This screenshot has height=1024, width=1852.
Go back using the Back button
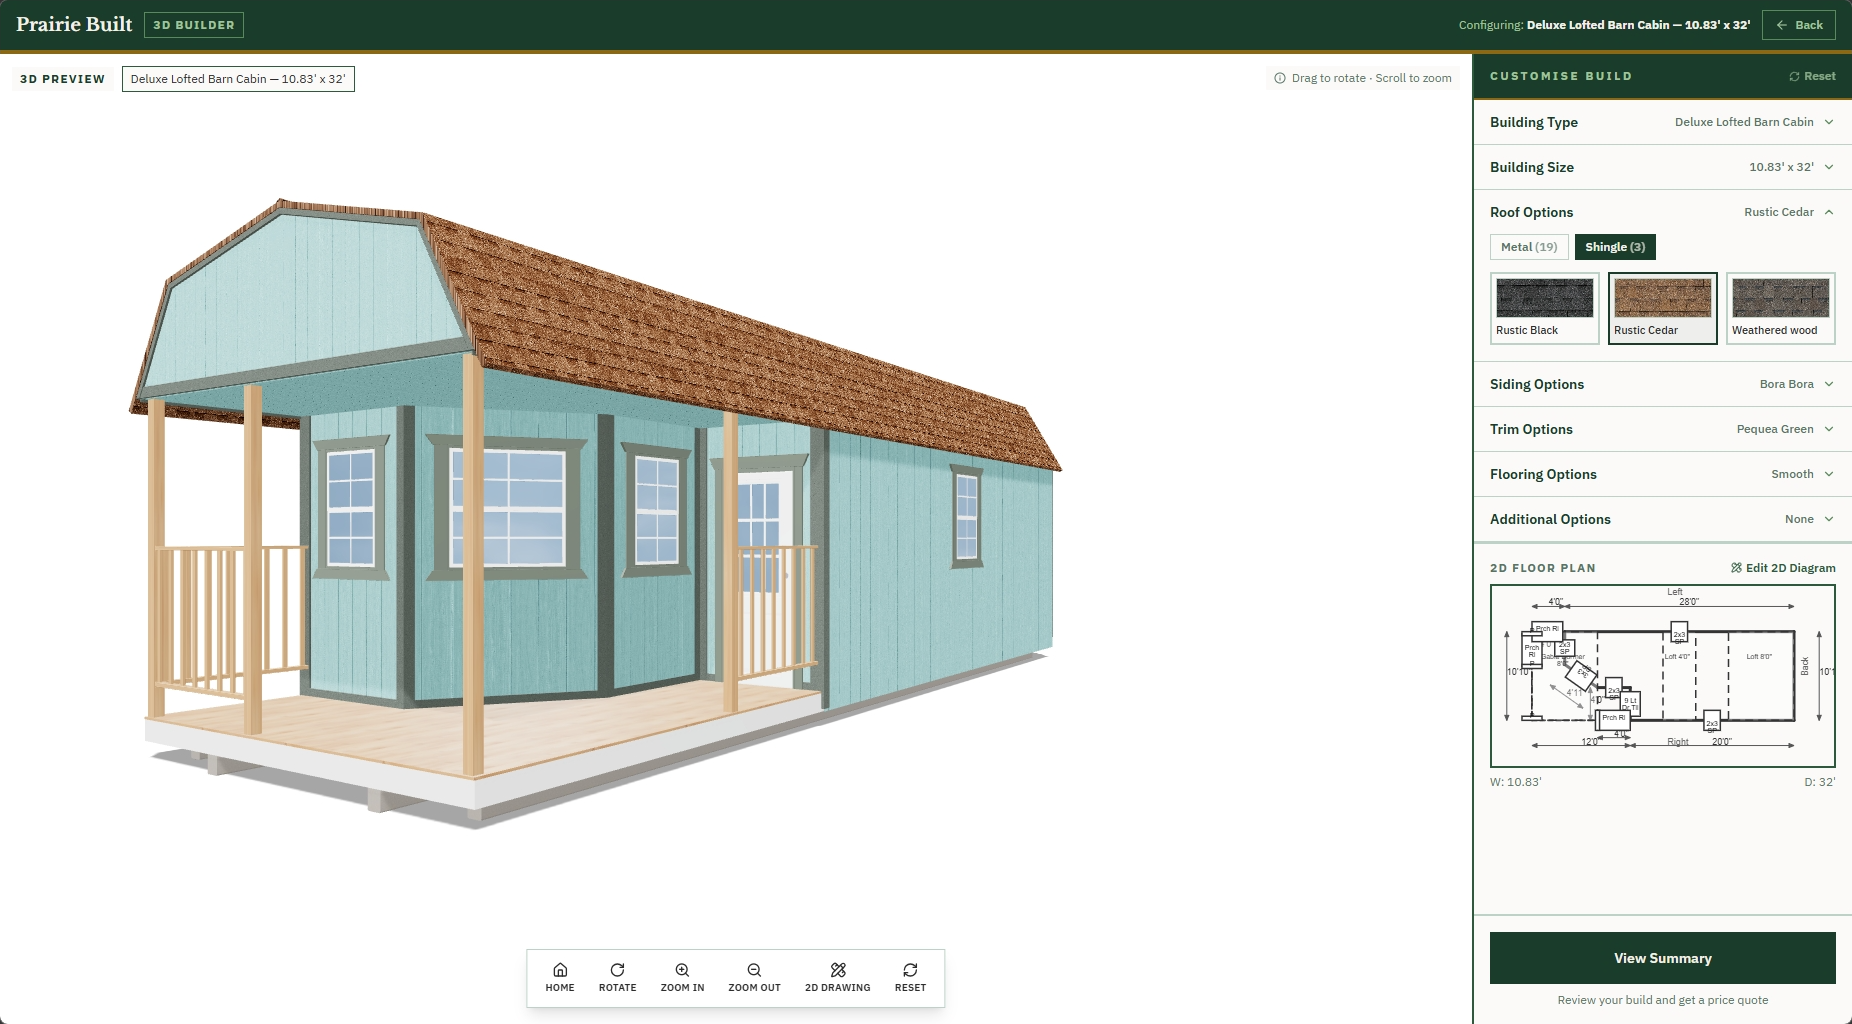(1799, 25)
